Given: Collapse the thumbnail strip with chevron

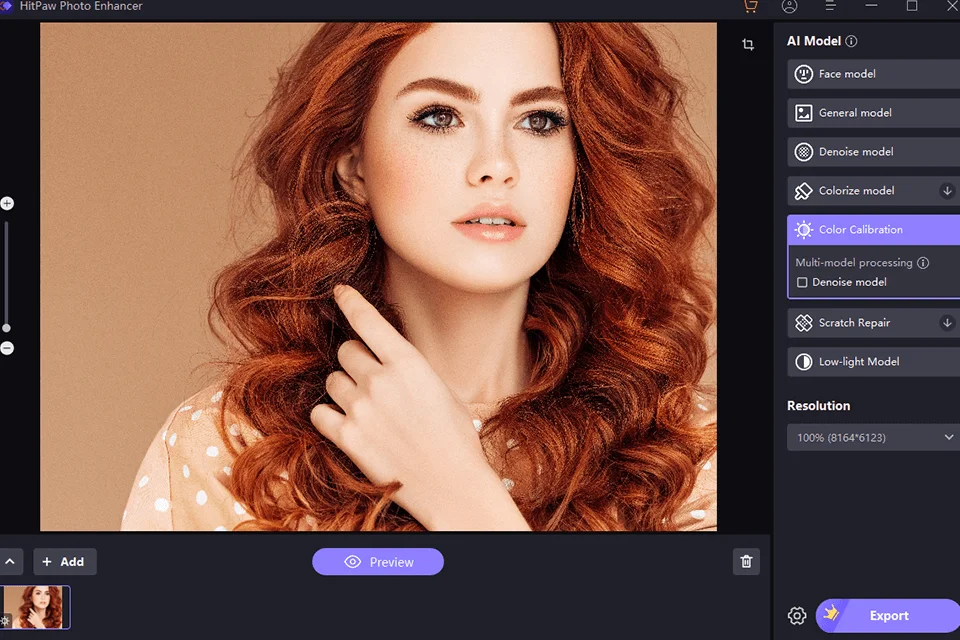Looking at the screenshot, I should tap(8, 562).
